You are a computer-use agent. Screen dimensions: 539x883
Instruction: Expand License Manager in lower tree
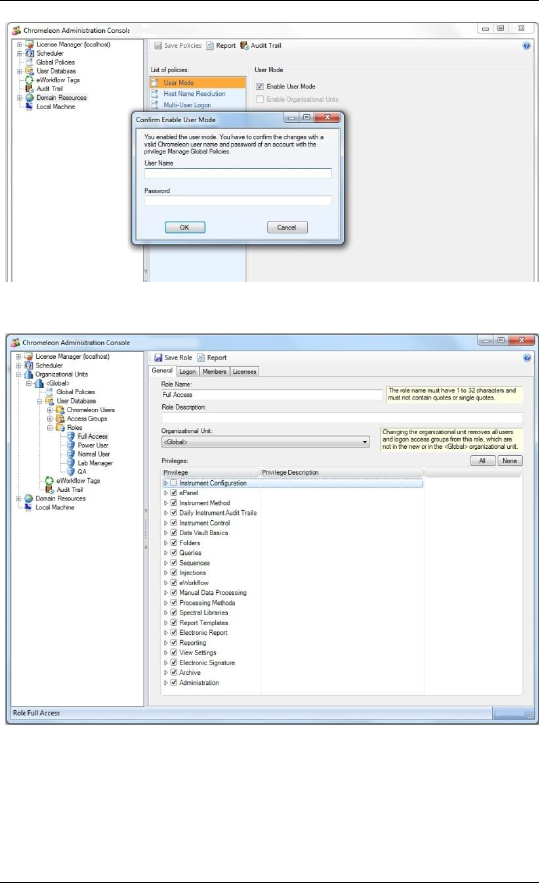coord(19,356)
